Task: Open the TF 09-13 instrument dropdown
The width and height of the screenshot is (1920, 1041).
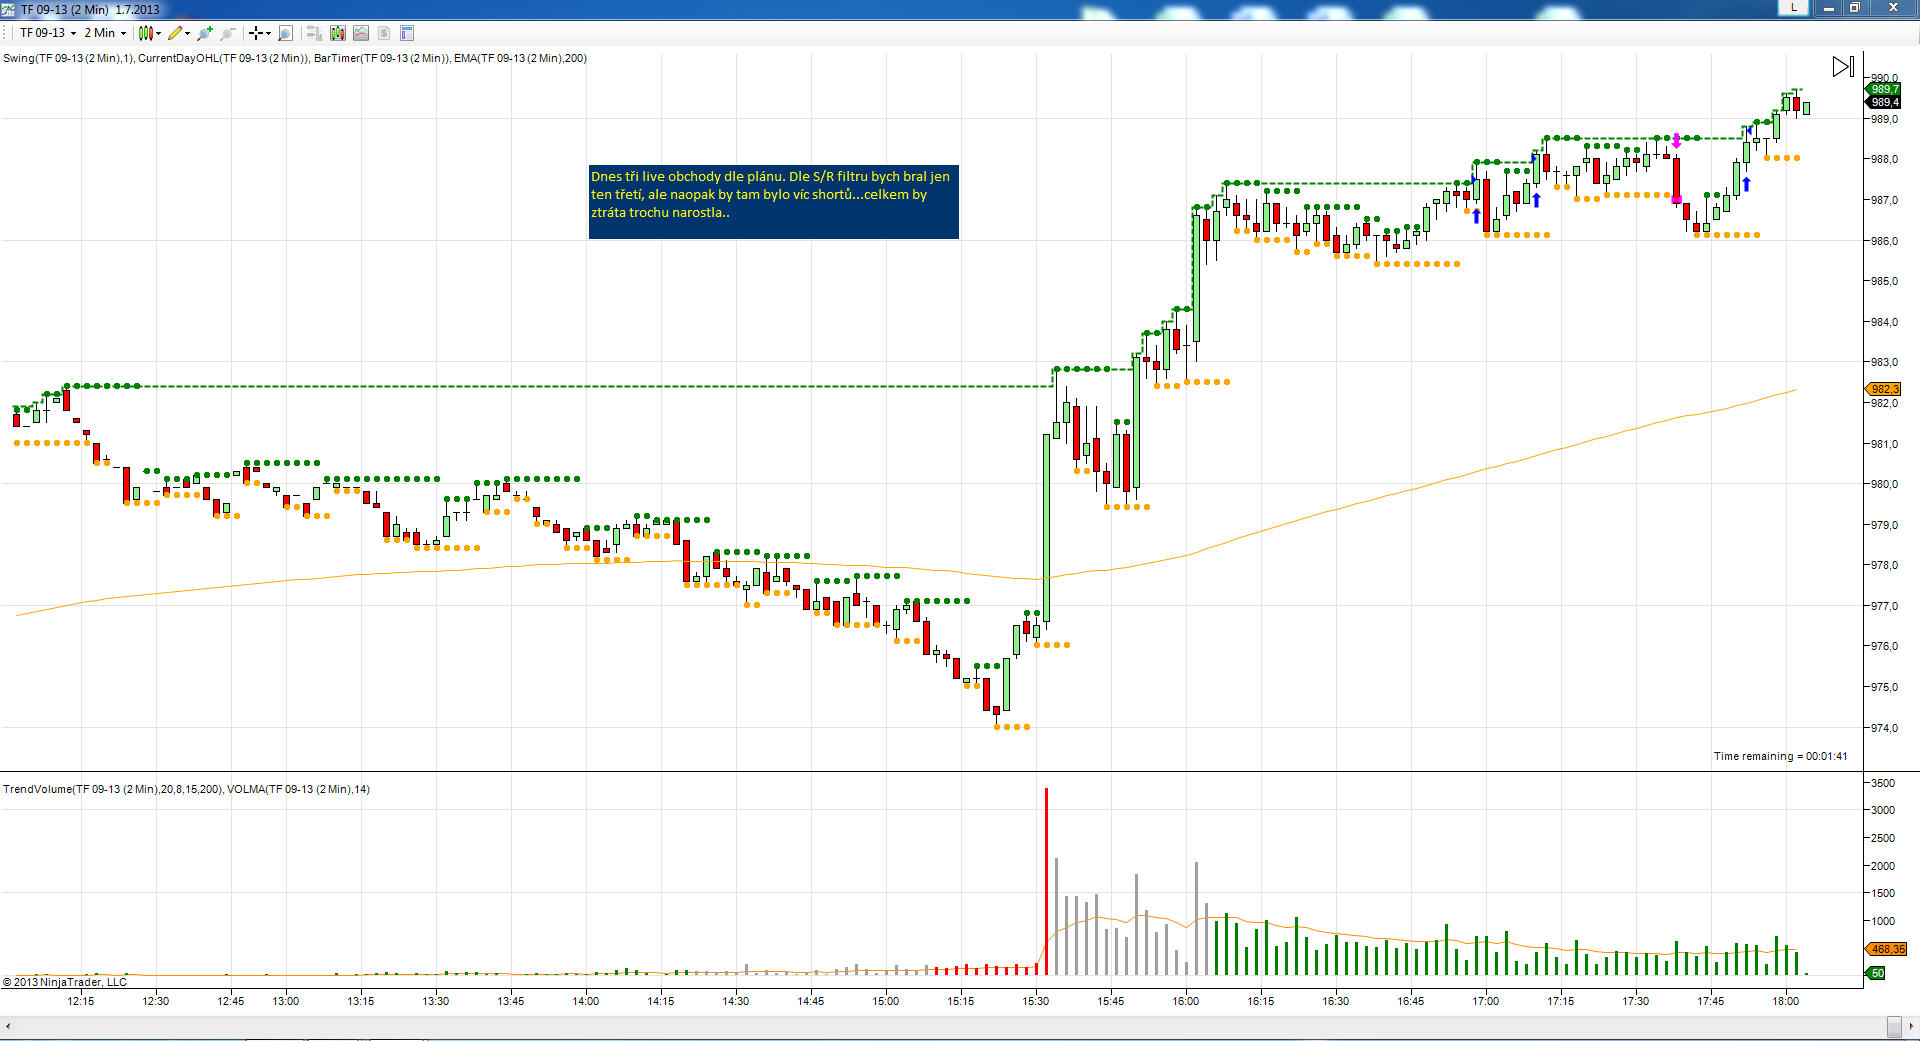Action: [x=48, y=33]
